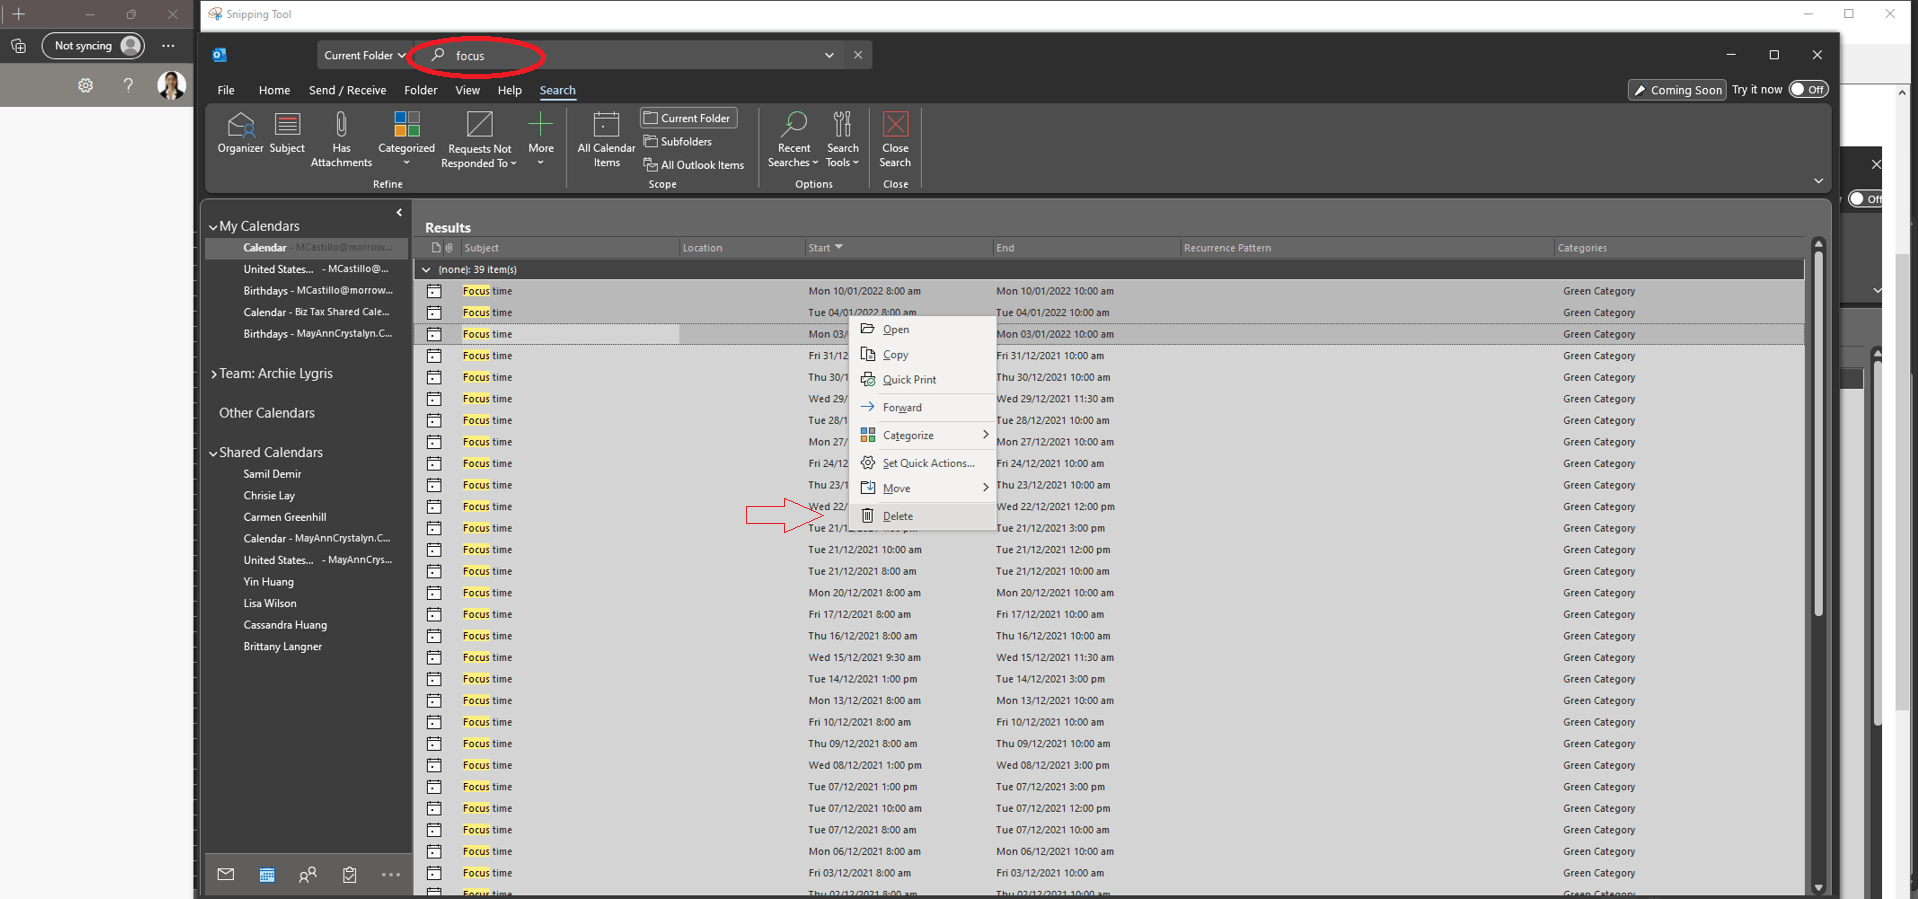Expand the search box dropdown arrow
1918x899 pixels.
[829, 55]
